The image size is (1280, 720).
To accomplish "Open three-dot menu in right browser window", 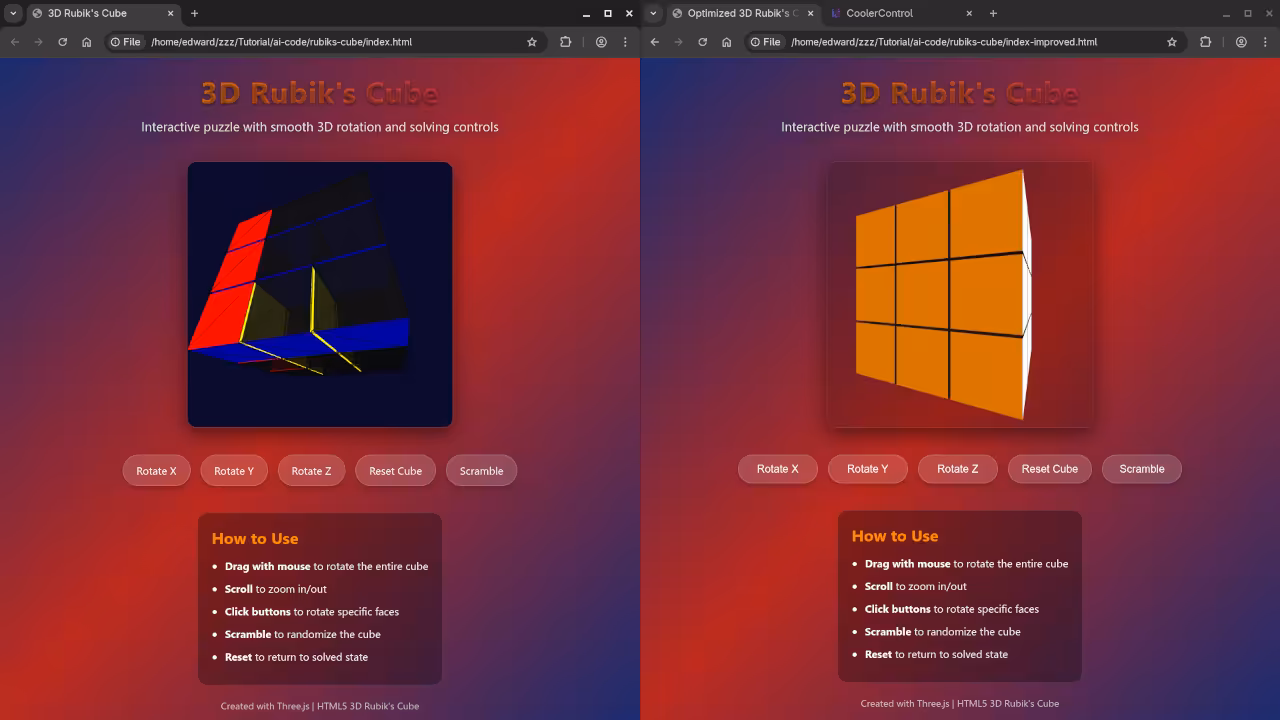I will [1265, 42].
